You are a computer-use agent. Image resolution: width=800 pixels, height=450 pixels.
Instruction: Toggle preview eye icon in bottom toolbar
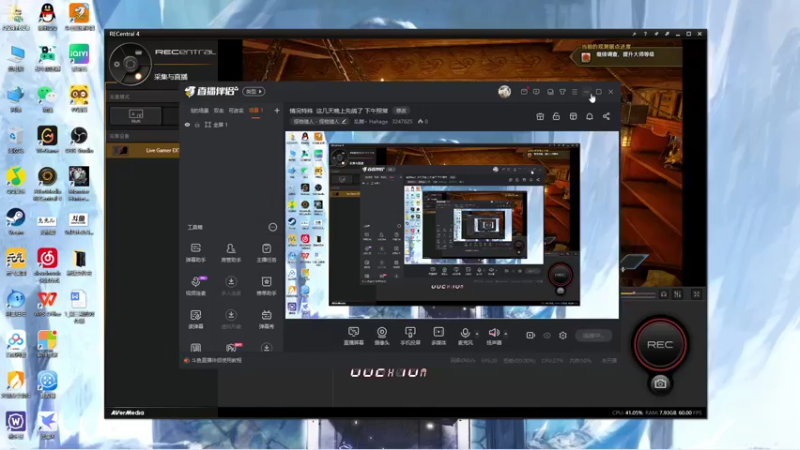546,335
